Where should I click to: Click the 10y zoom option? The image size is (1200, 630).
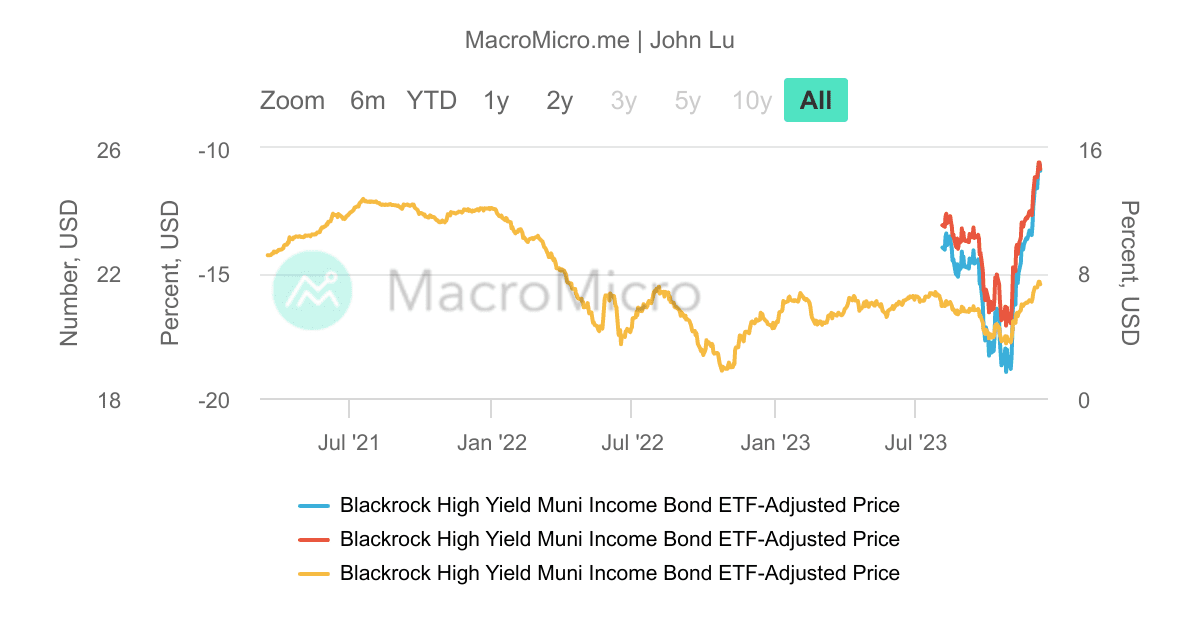pos(751,100)
